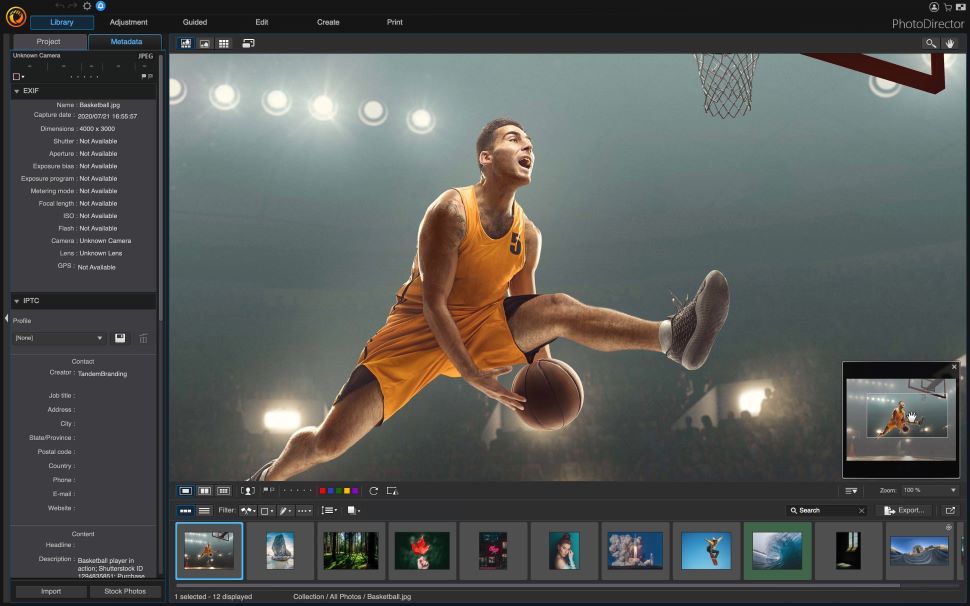The height and width of the screenshot is (606, 970).
Task: Switch the filmstrip to list view mode
Action: (x=204, y=510)
